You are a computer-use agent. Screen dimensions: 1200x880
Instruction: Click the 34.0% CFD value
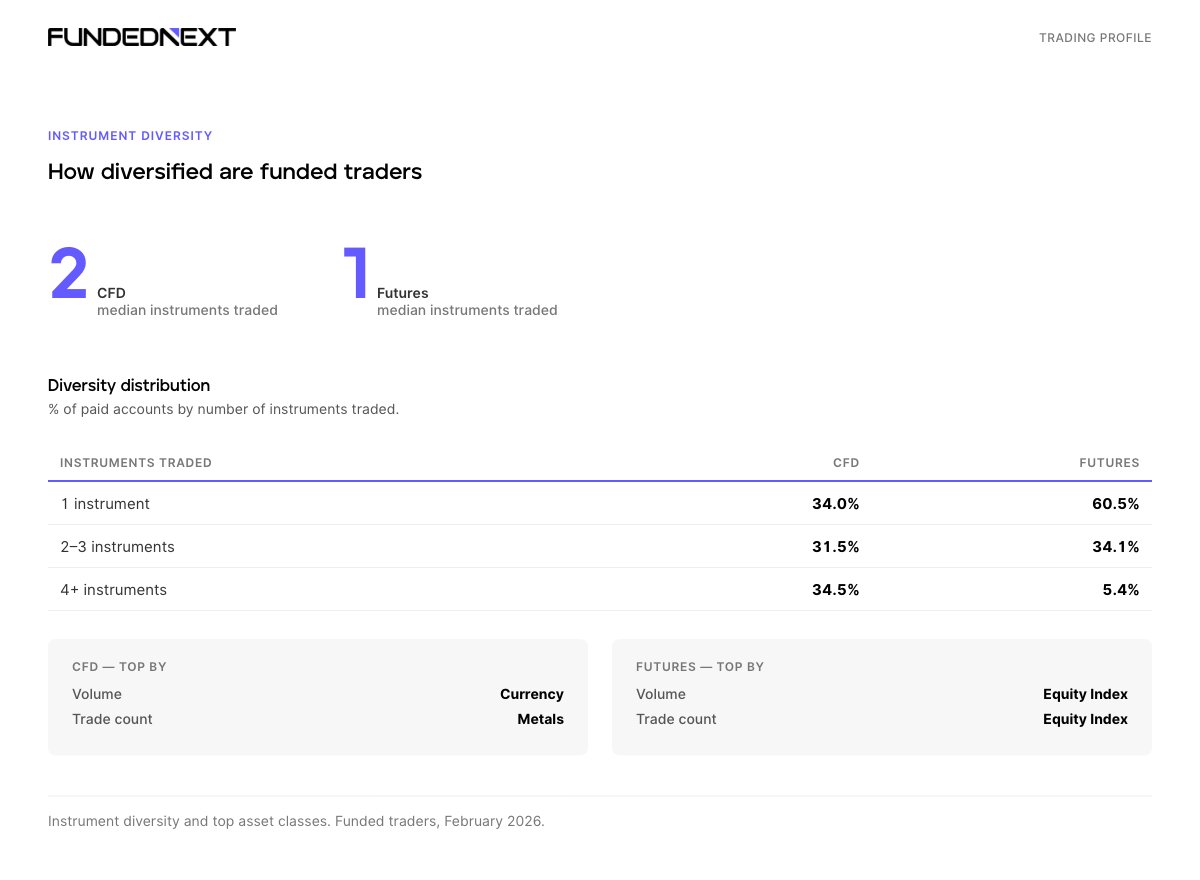click(x=835, y=504)
